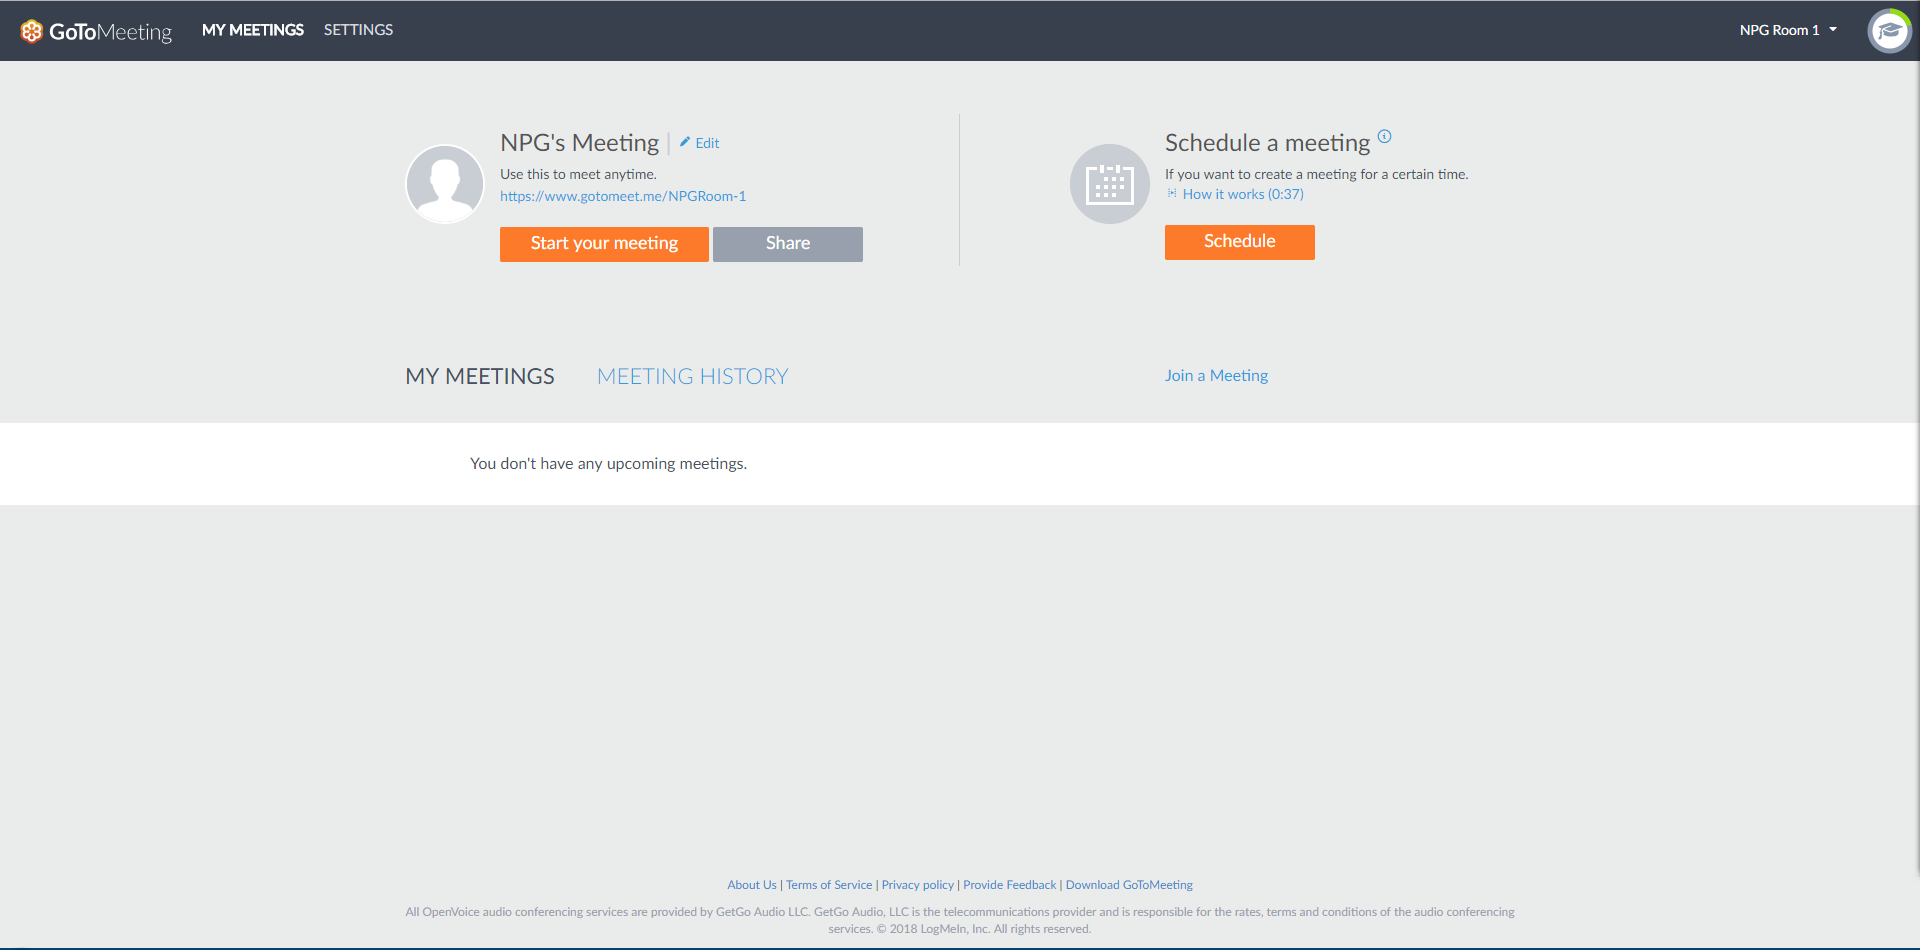Viewport: 1920px width, 950px height.
Task: Open the About Us footer link
Action: tap(752, 885)
